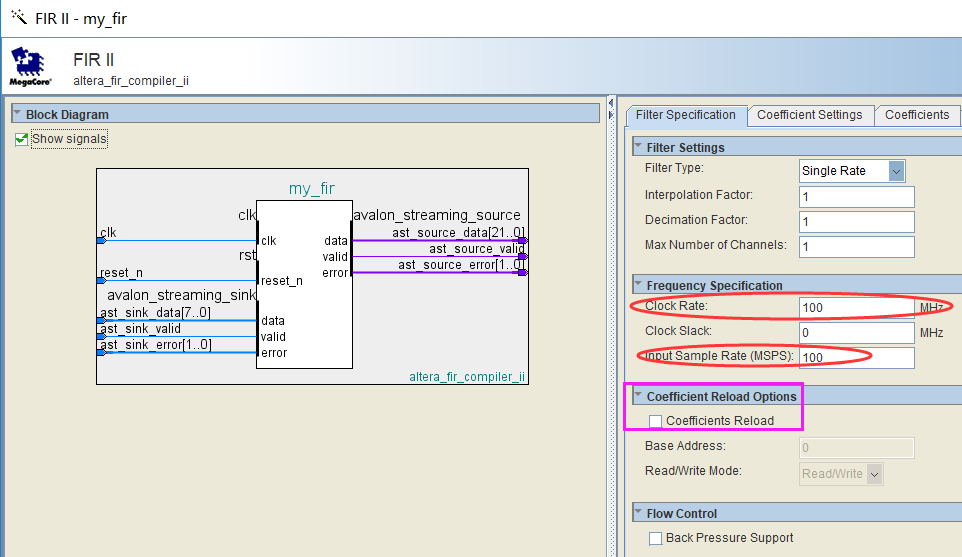This screenshot has height=557, width=962.
Task: Enable Back Pressure Support checkbox
Action: (655, 538)
